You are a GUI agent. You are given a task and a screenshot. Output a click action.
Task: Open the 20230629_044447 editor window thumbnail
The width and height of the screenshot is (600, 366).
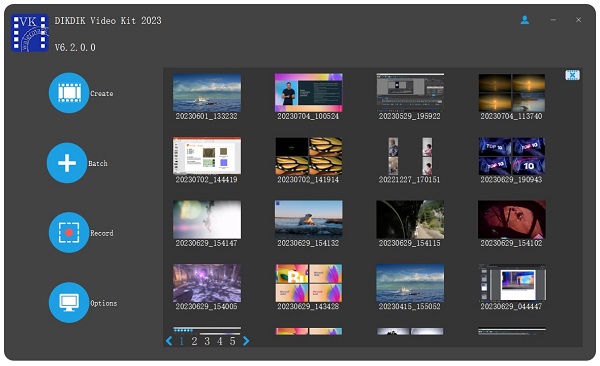(512, 283)
